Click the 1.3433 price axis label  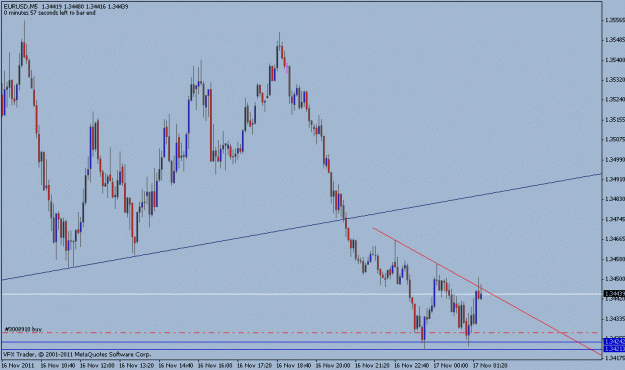tap(615, 319)
